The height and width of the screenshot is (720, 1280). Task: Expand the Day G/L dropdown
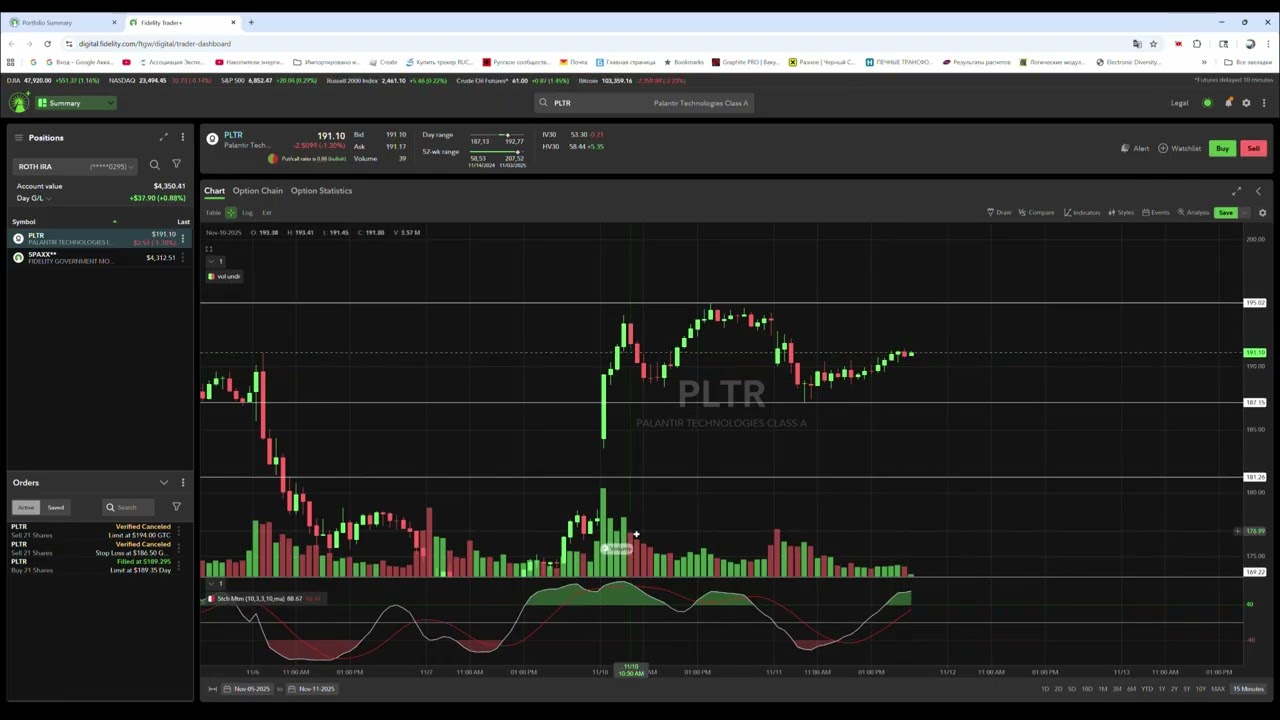point(32,198)
